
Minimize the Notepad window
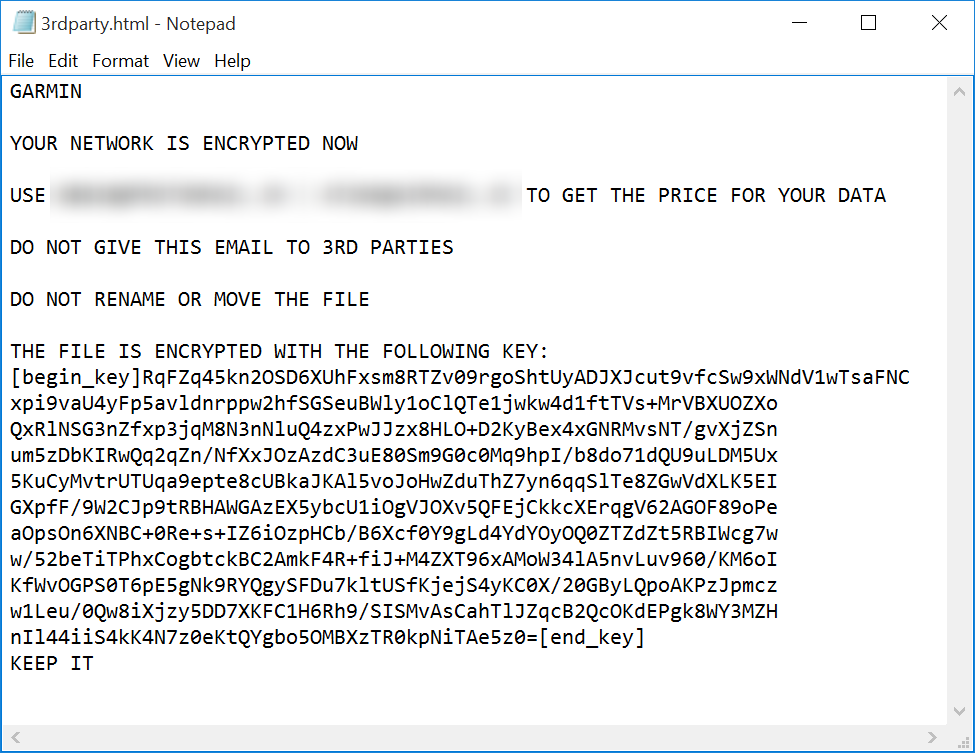point(799,23)
